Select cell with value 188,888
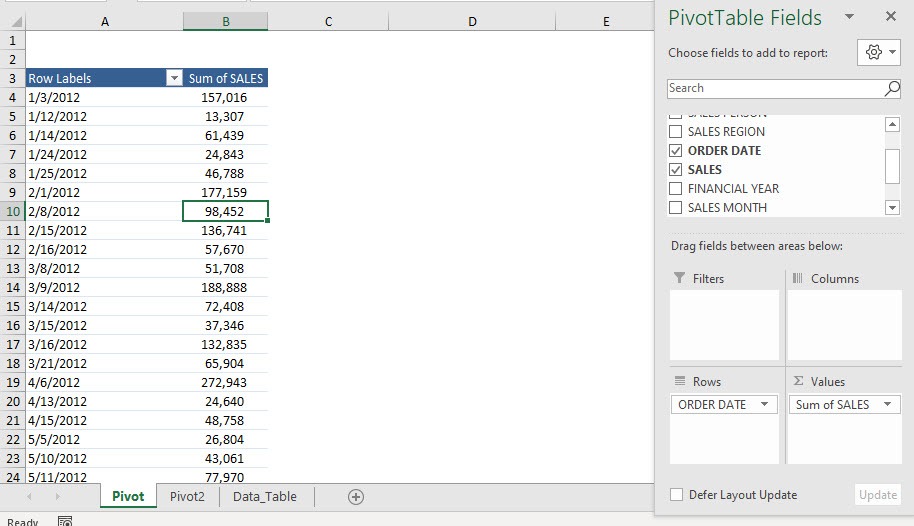Viewport: 914px width, 526px height. (226, 287)
